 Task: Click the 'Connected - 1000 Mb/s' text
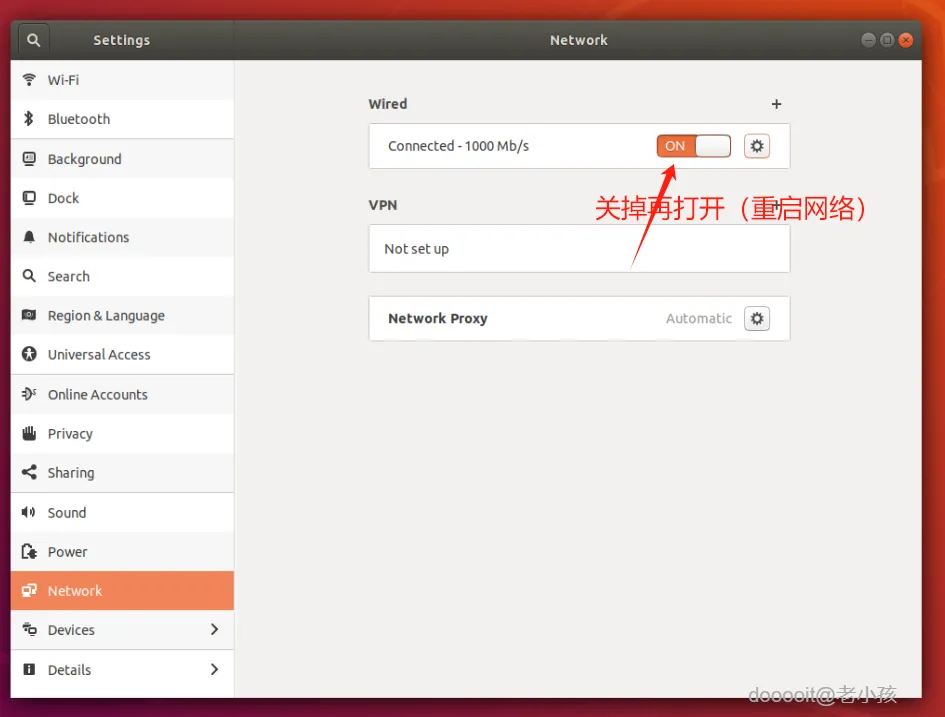[x=459, y=146]
